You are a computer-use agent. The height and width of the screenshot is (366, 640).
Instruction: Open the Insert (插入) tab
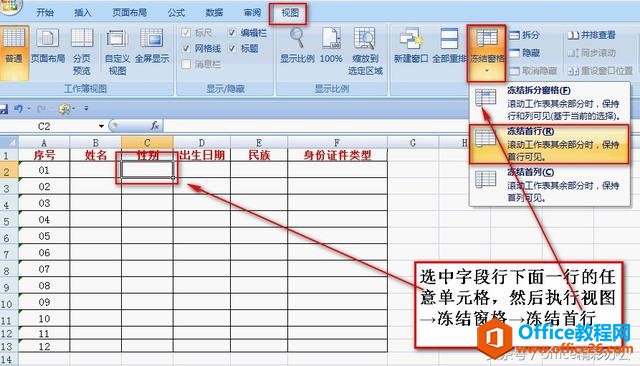[82, 13]
